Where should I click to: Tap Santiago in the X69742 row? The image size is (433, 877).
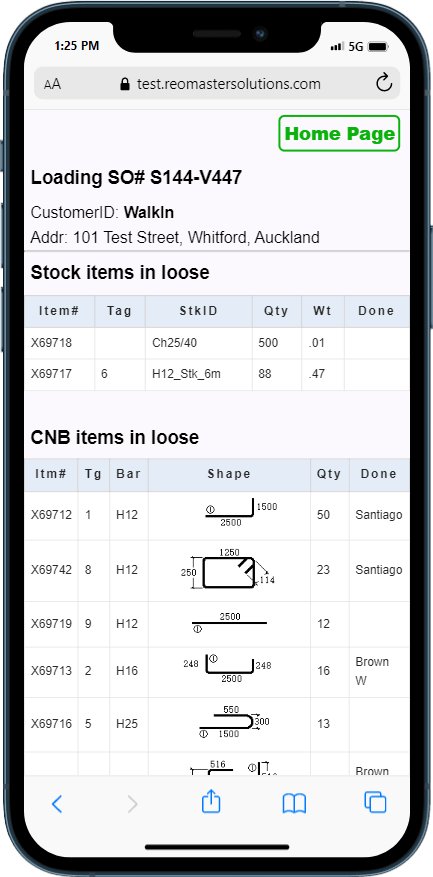[379, 570]
